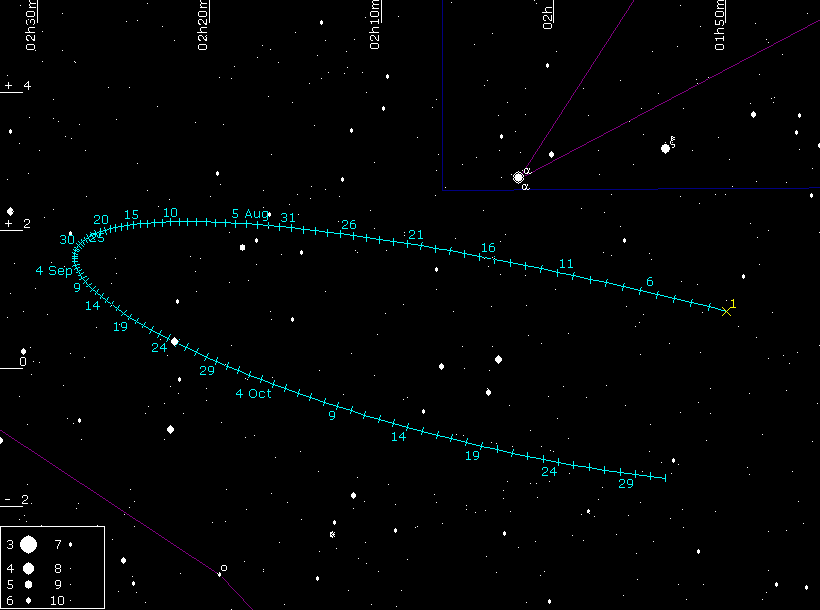Click the omicron star label near bottom

click(224, 568)
